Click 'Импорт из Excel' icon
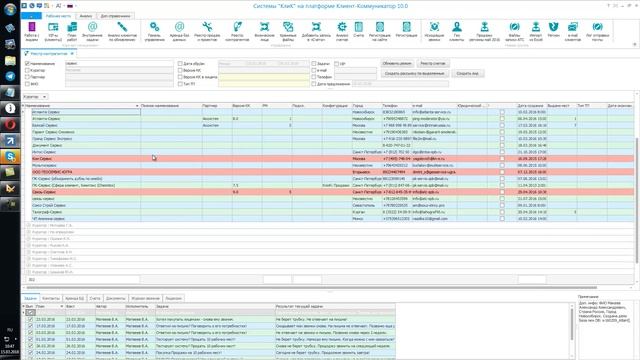Screen dimensions: 640x360 [x=536, y=31]
